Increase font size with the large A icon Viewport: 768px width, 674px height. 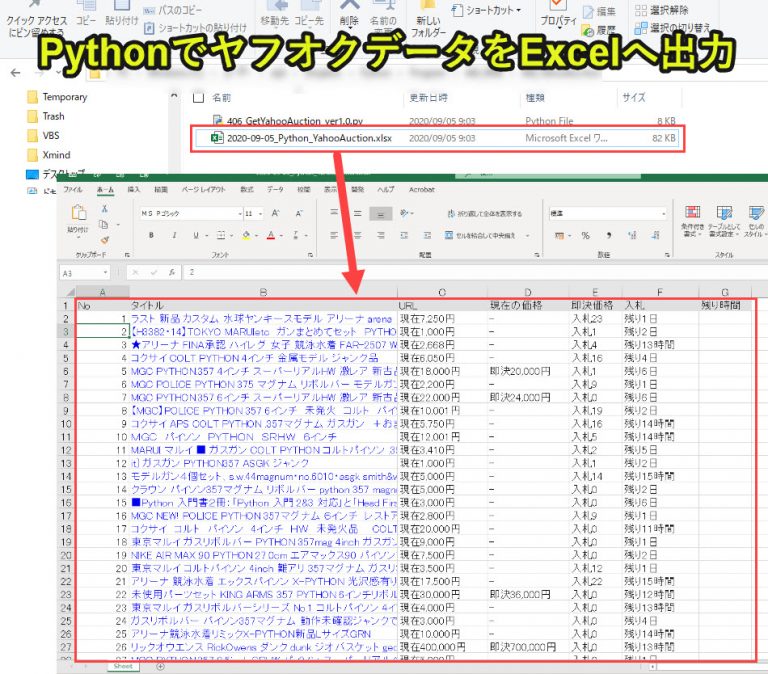276,213
